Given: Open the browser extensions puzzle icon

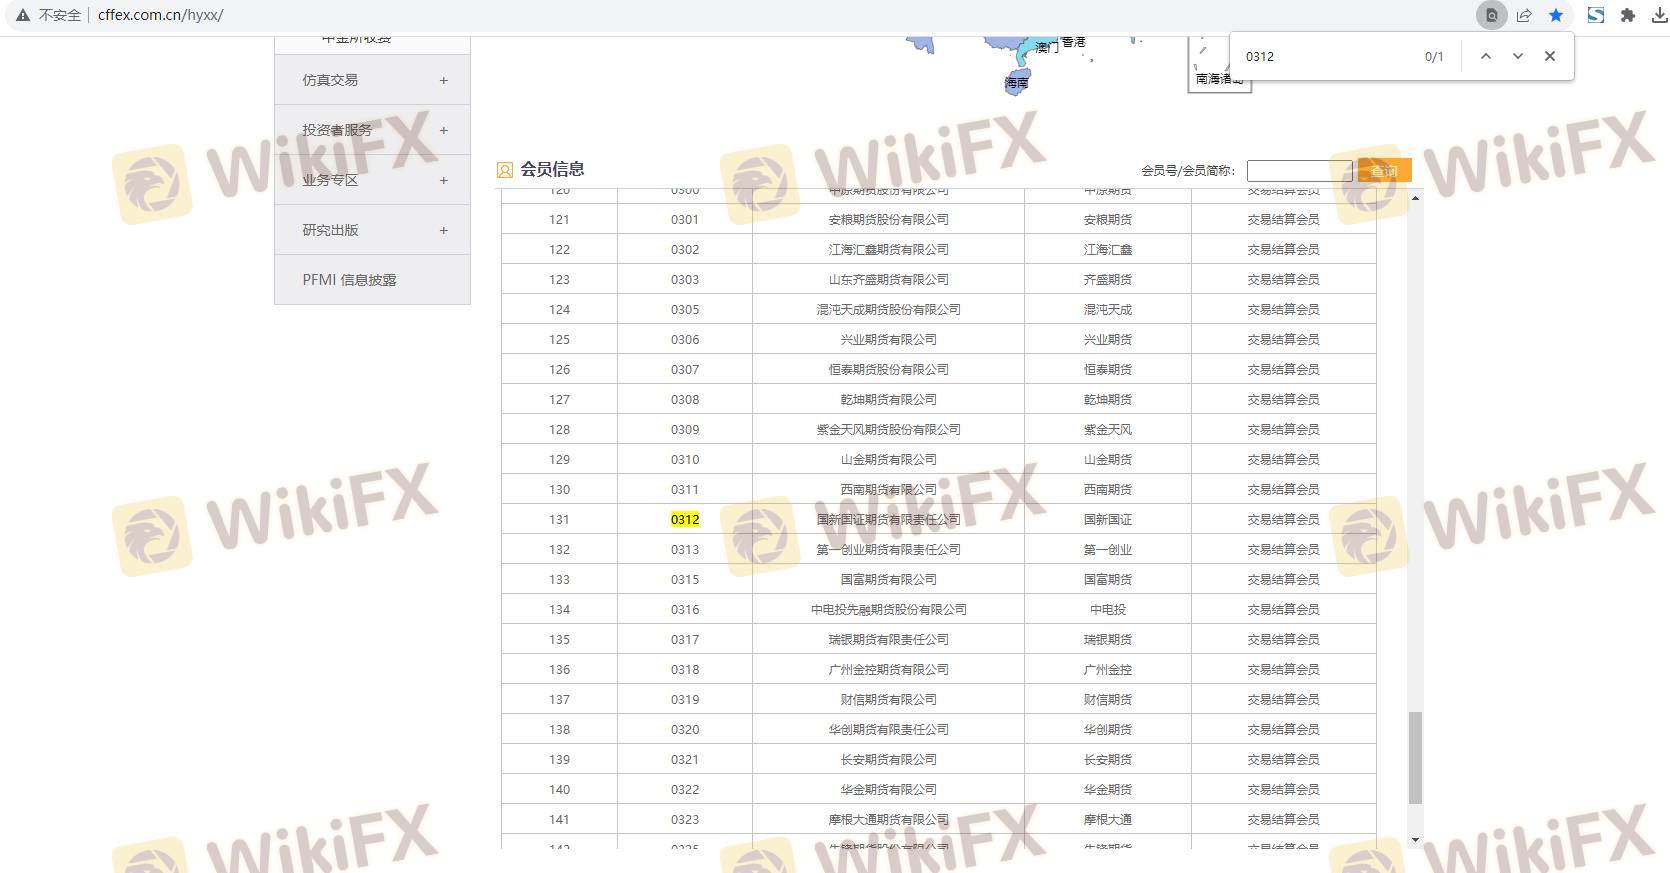Looking at the screenshot, I should [x=1628, y=15].
